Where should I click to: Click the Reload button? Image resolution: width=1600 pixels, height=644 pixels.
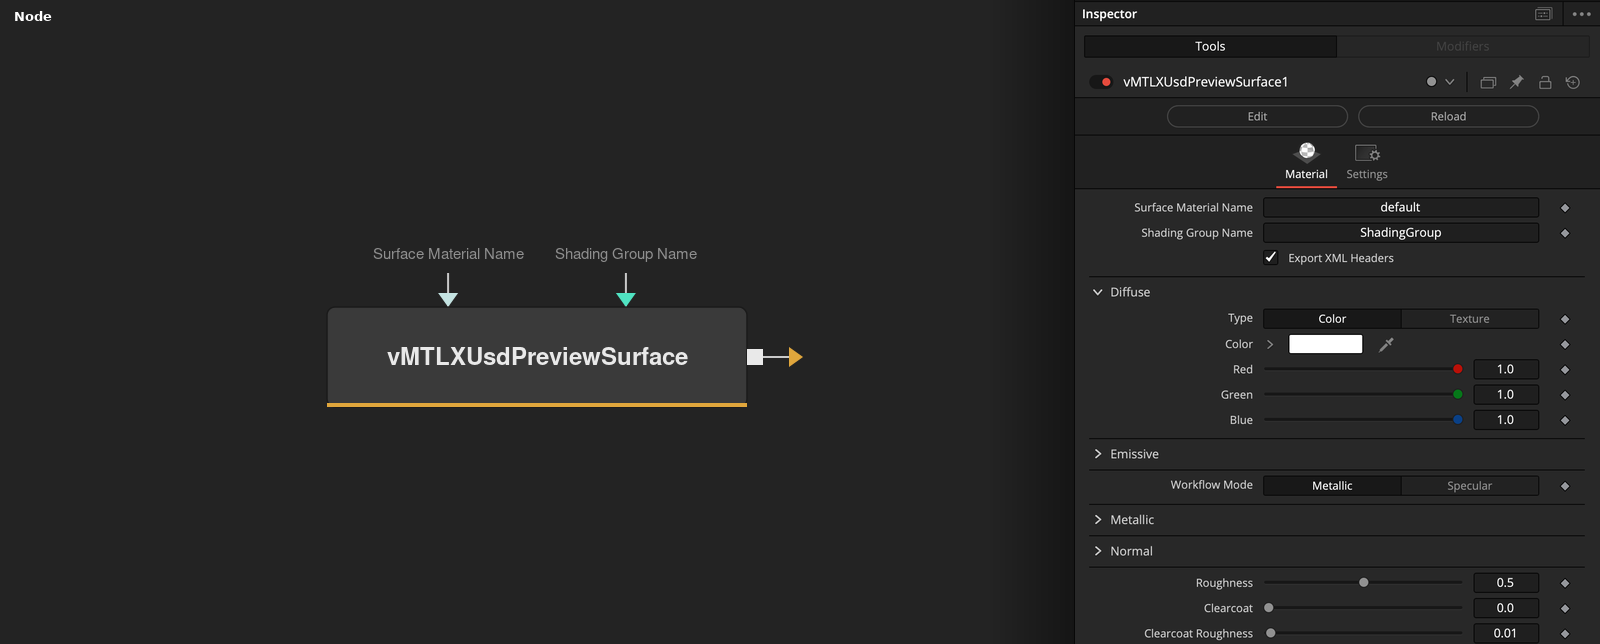(1448, 116)
